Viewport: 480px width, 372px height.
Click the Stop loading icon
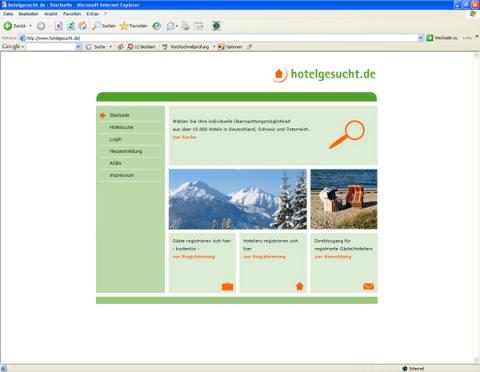point(59,26)
